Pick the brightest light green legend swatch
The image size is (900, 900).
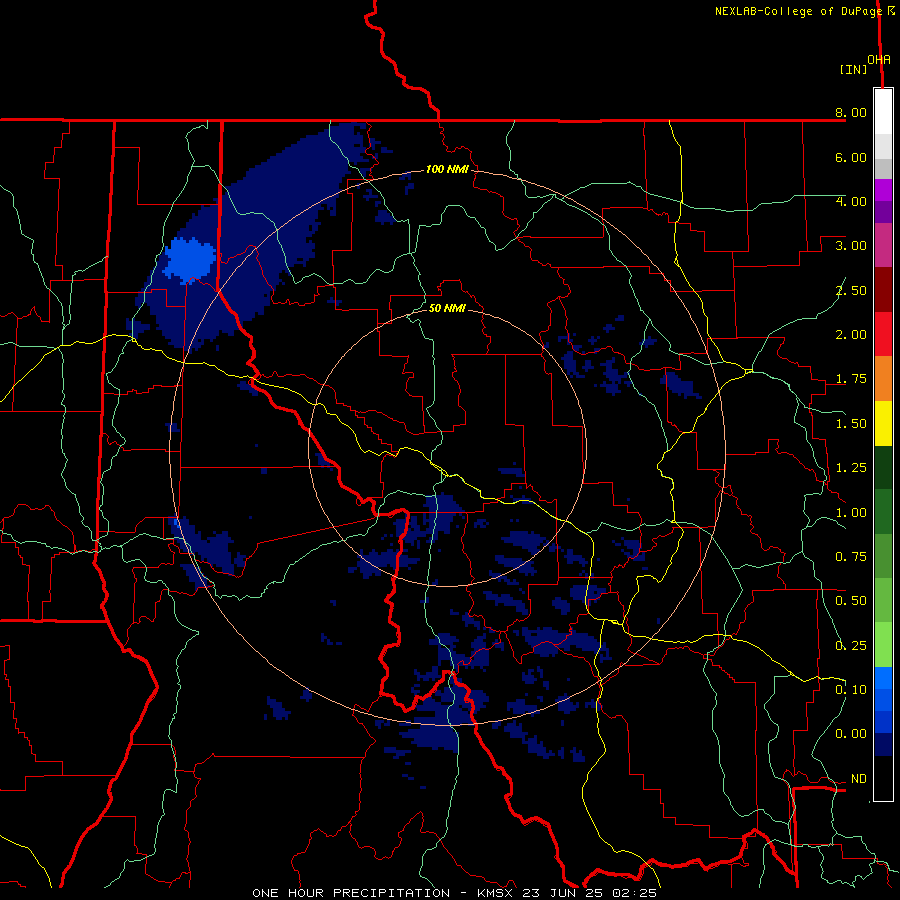click(883, 645)
